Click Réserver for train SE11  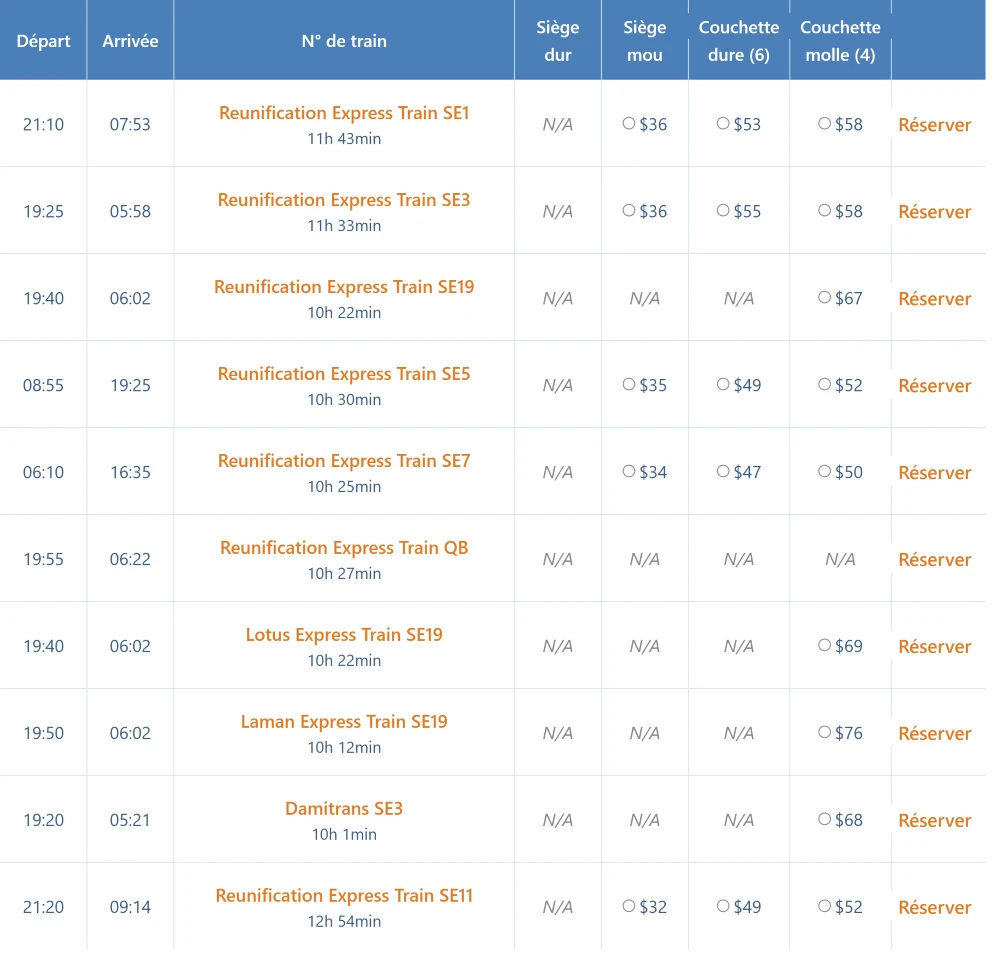click(x=934, y=907)
